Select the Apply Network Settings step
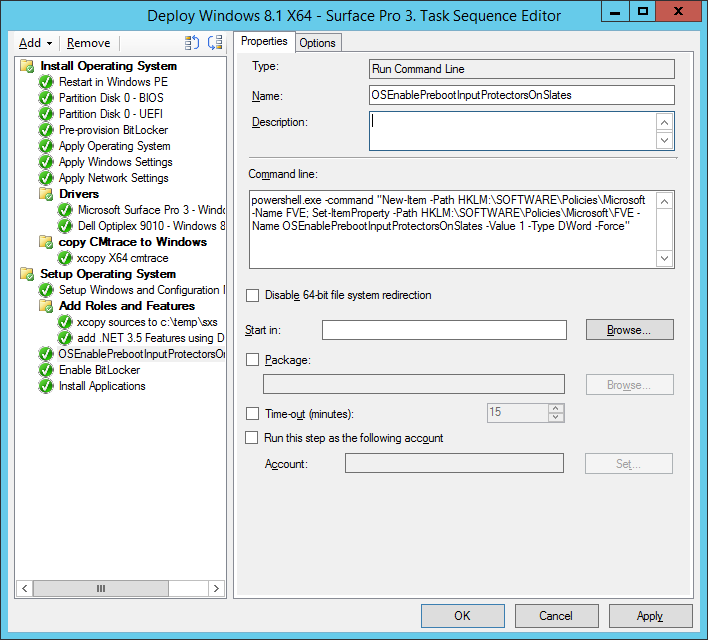 (x=114, y=178)
